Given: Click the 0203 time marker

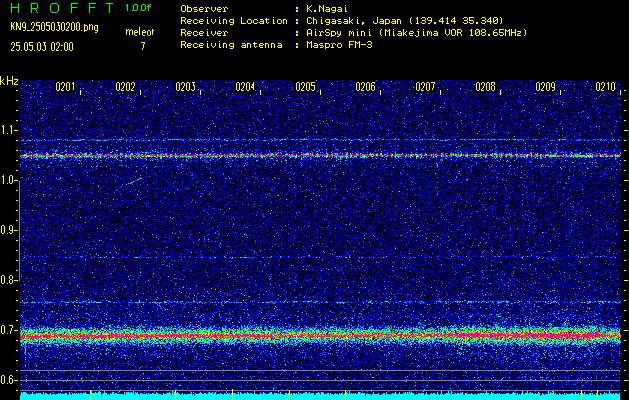Looking at the screenshot, I should coord(185,87).
